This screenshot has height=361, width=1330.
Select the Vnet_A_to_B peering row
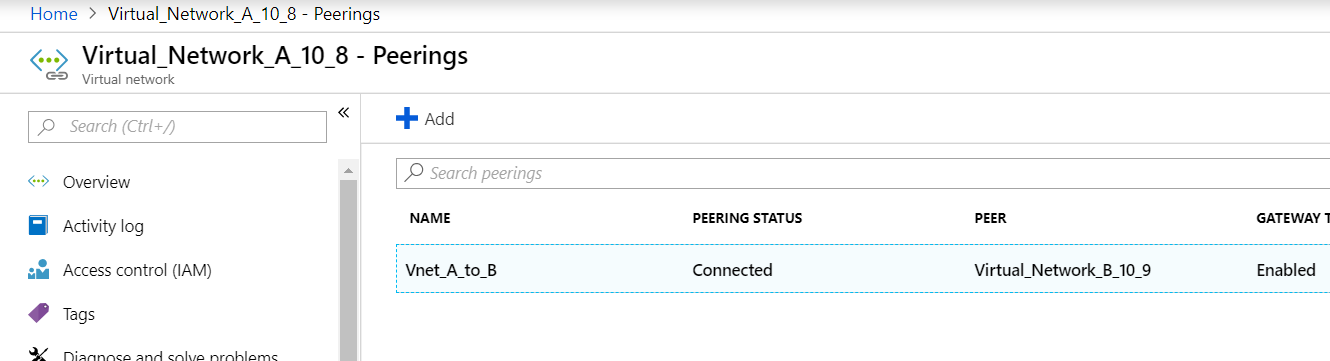(863, 269)
